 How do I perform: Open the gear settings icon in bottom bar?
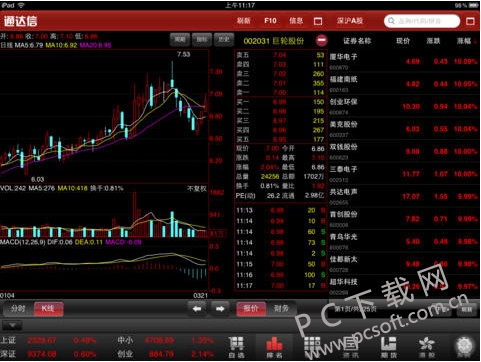465,347
